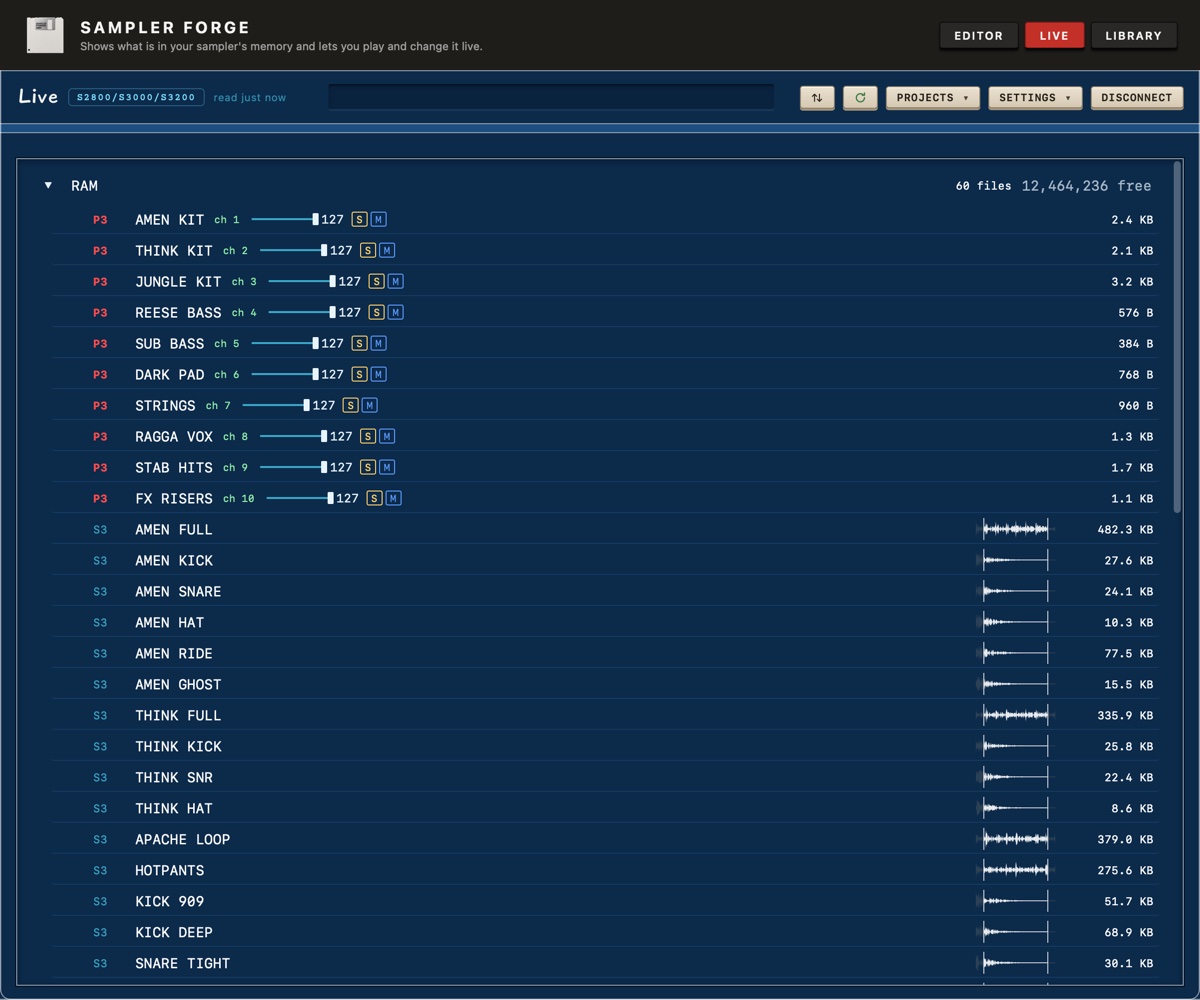
Task: Click the S3 icon of SNARE TIGHT
Action: click(x=100, y=963)
